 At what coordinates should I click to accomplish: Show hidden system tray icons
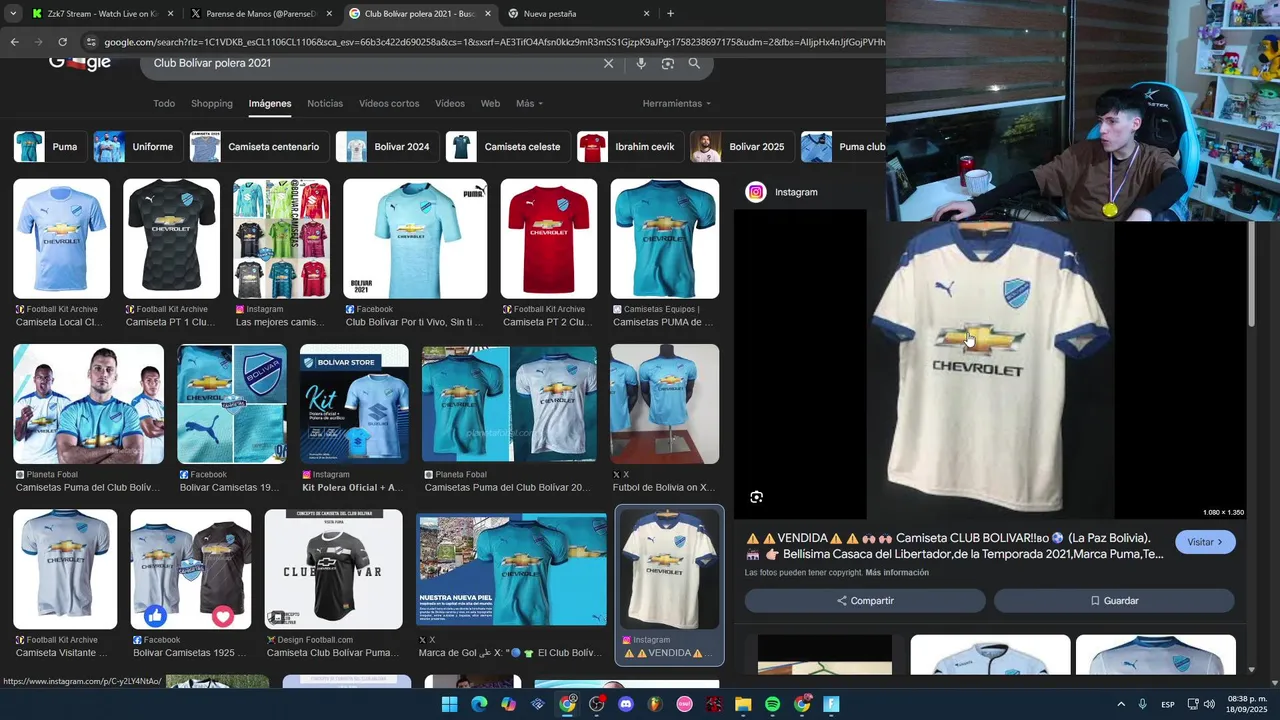pos(1120,704)
